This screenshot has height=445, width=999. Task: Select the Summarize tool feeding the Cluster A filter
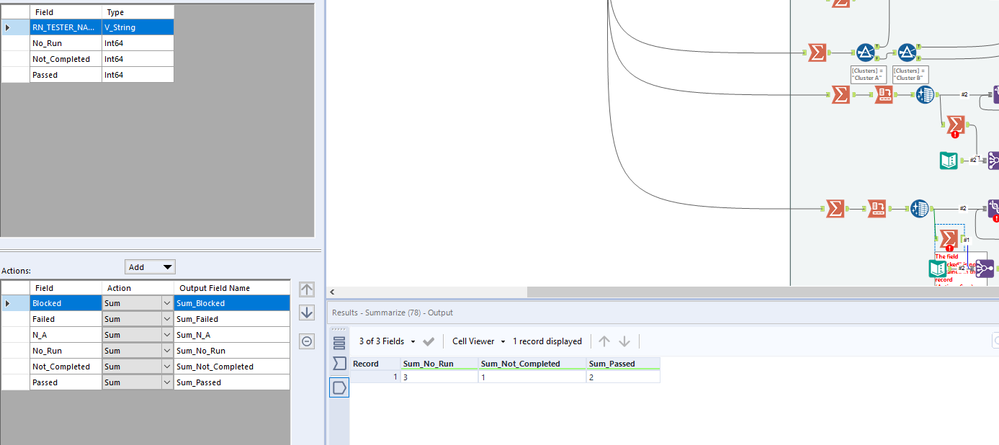click(817, 53)
